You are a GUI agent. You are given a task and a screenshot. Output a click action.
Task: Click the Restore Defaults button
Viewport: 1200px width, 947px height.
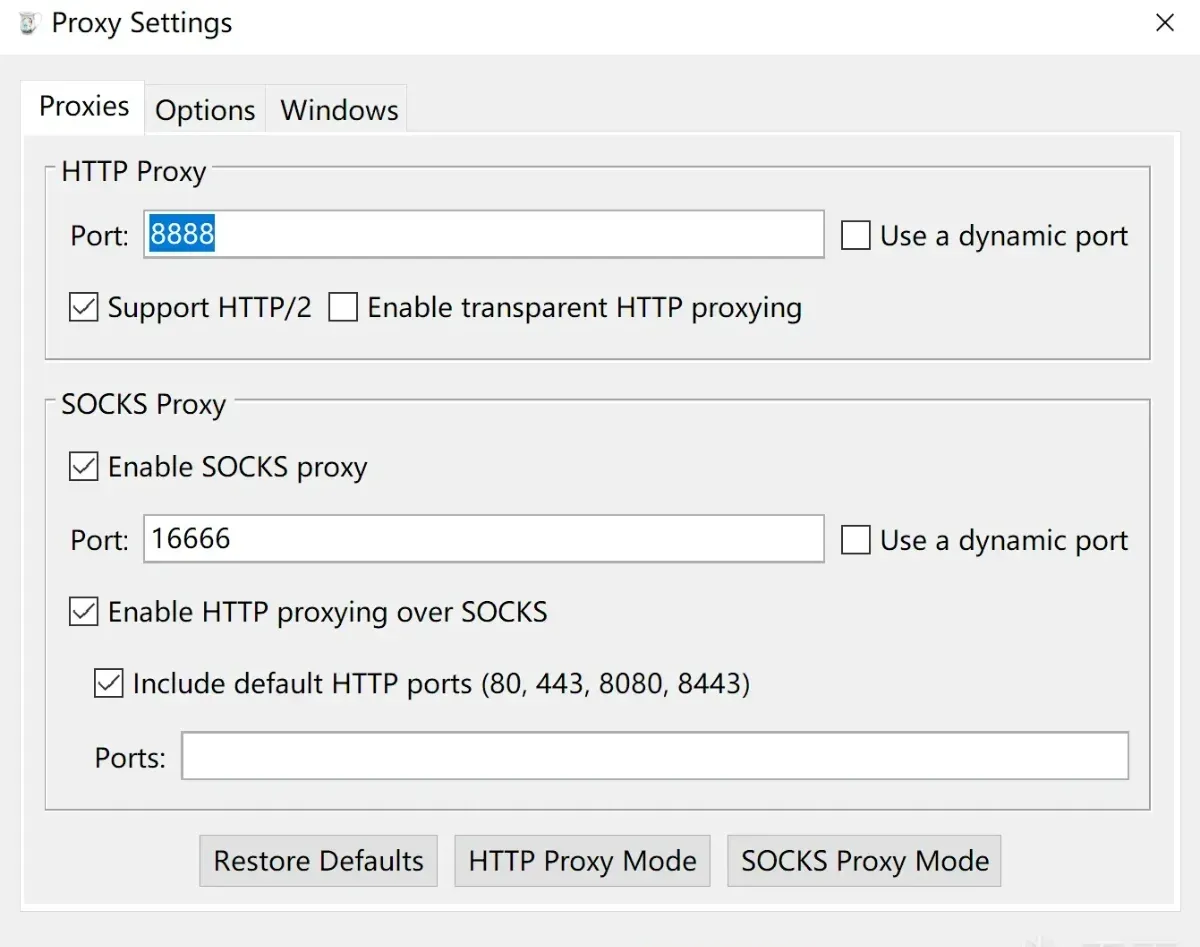point(319,861)
